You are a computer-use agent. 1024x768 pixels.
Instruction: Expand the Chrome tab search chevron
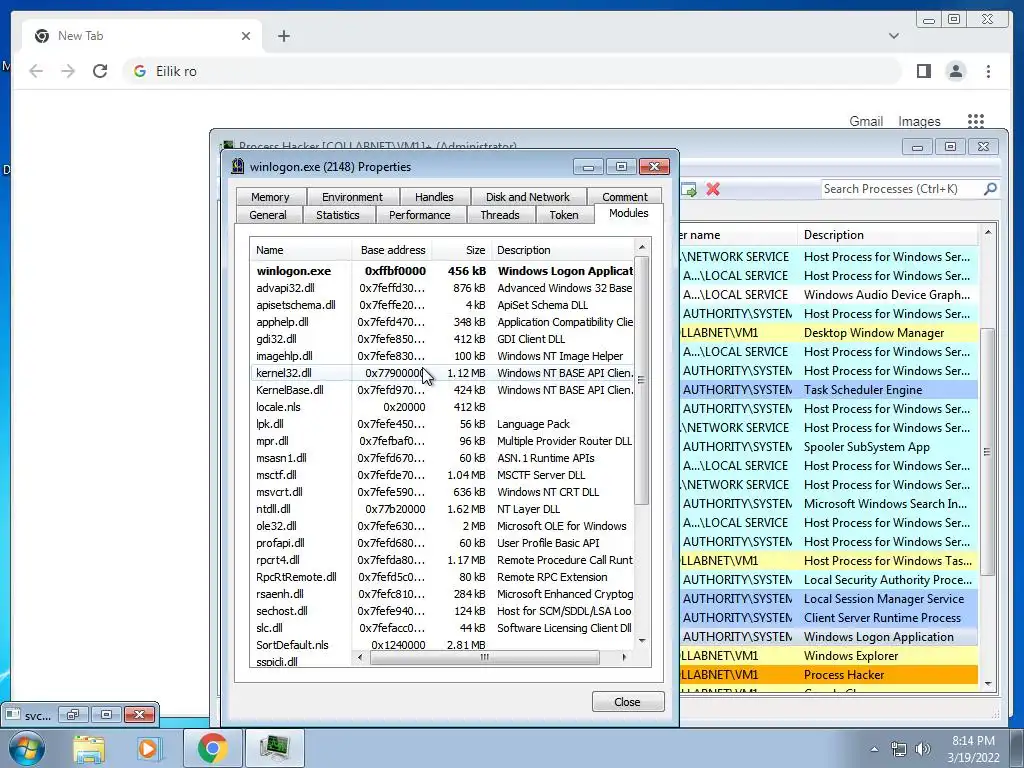tap(893, 36)
